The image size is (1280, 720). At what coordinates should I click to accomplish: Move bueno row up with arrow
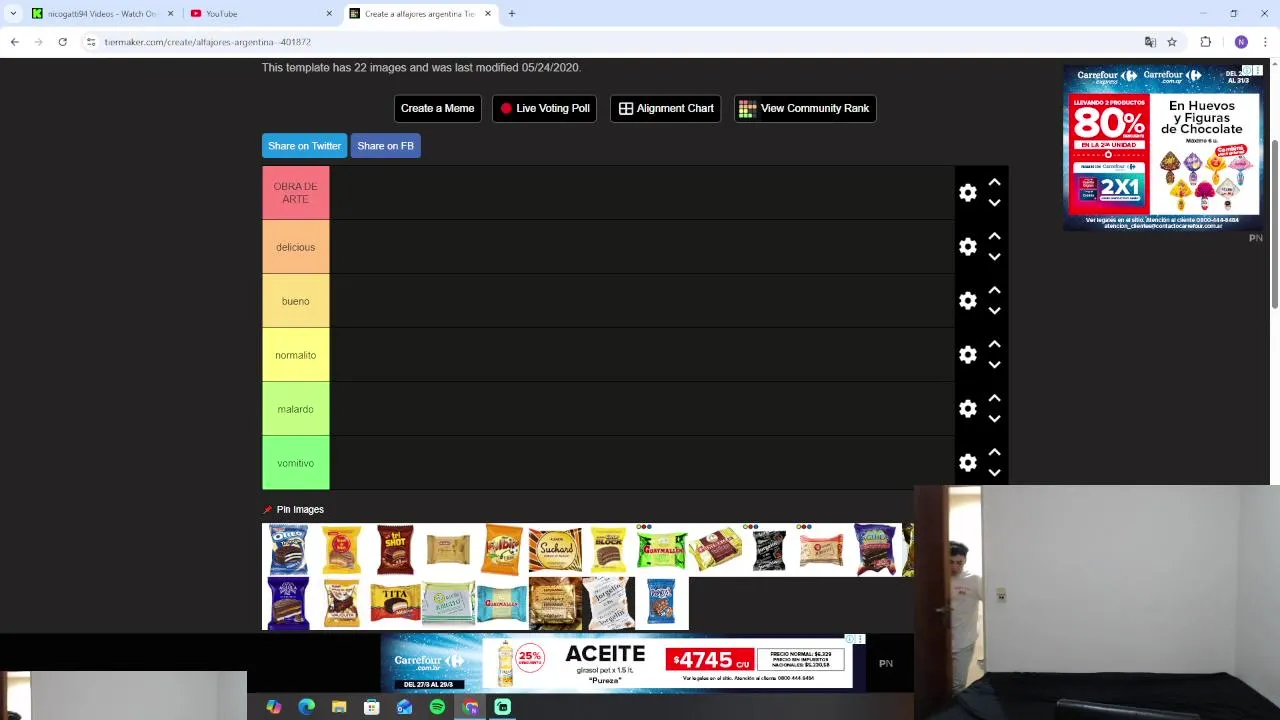click(994, 290)
